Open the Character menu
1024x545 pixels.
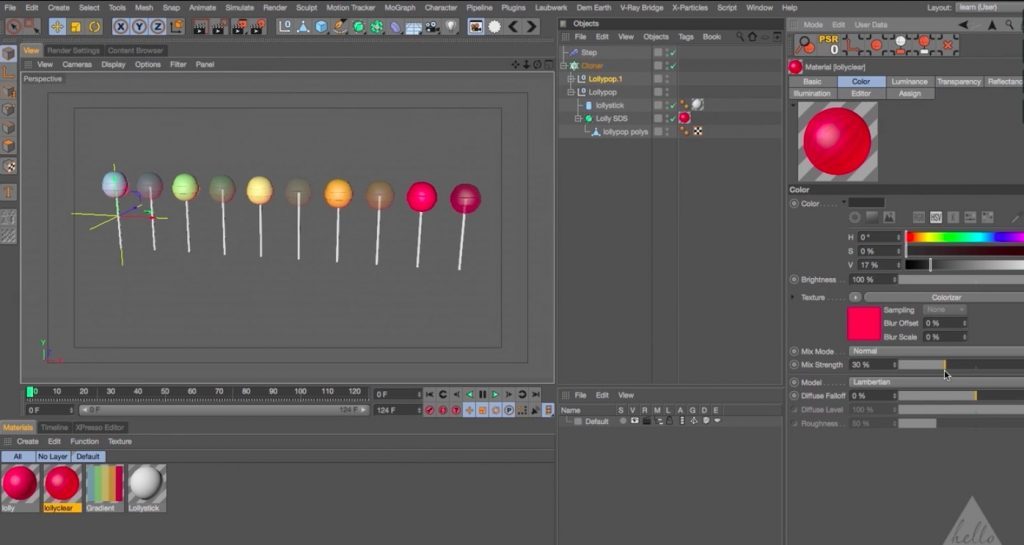[x=441, y=8]
